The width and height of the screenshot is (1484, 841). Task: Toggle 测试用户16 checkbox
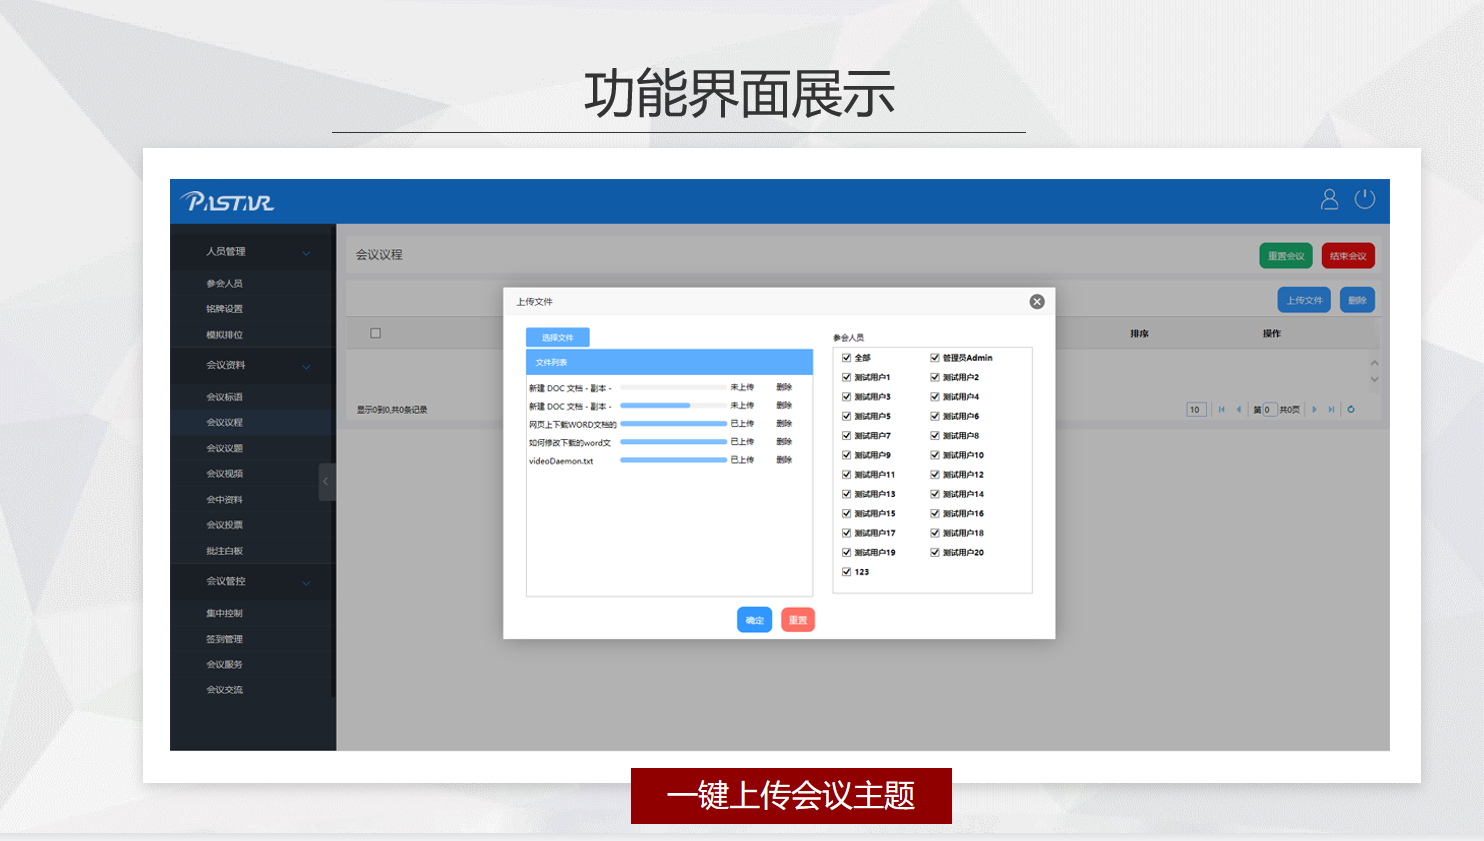934,513
